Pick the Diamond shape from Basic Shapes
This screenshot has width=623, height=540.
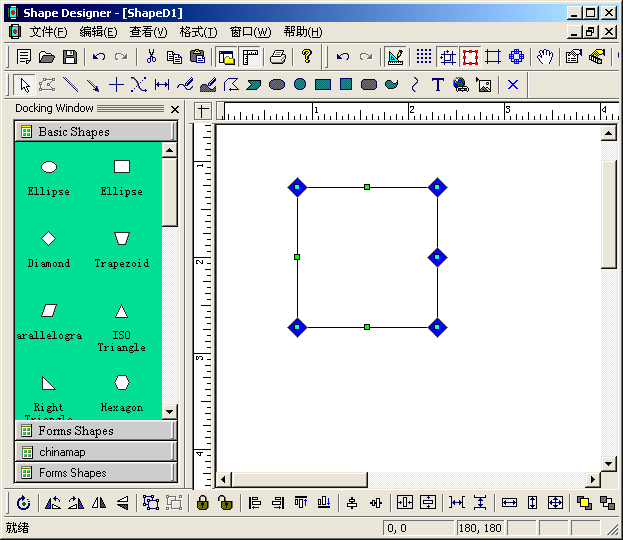point(48,239)
